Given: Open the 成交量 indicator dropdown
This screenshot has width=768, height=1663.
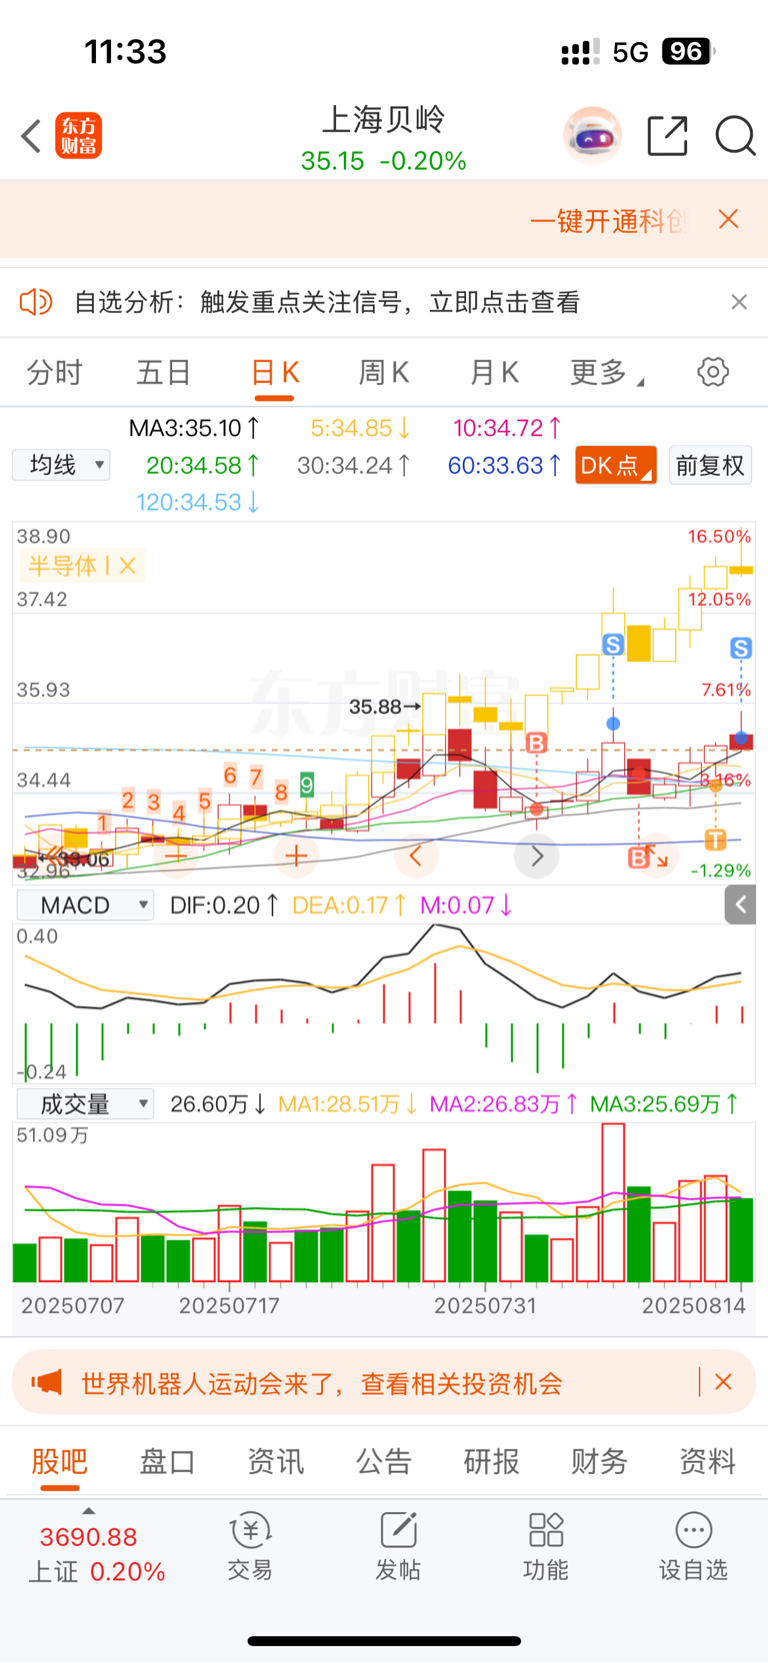Looking at the screenshot, I should 85,1104.
